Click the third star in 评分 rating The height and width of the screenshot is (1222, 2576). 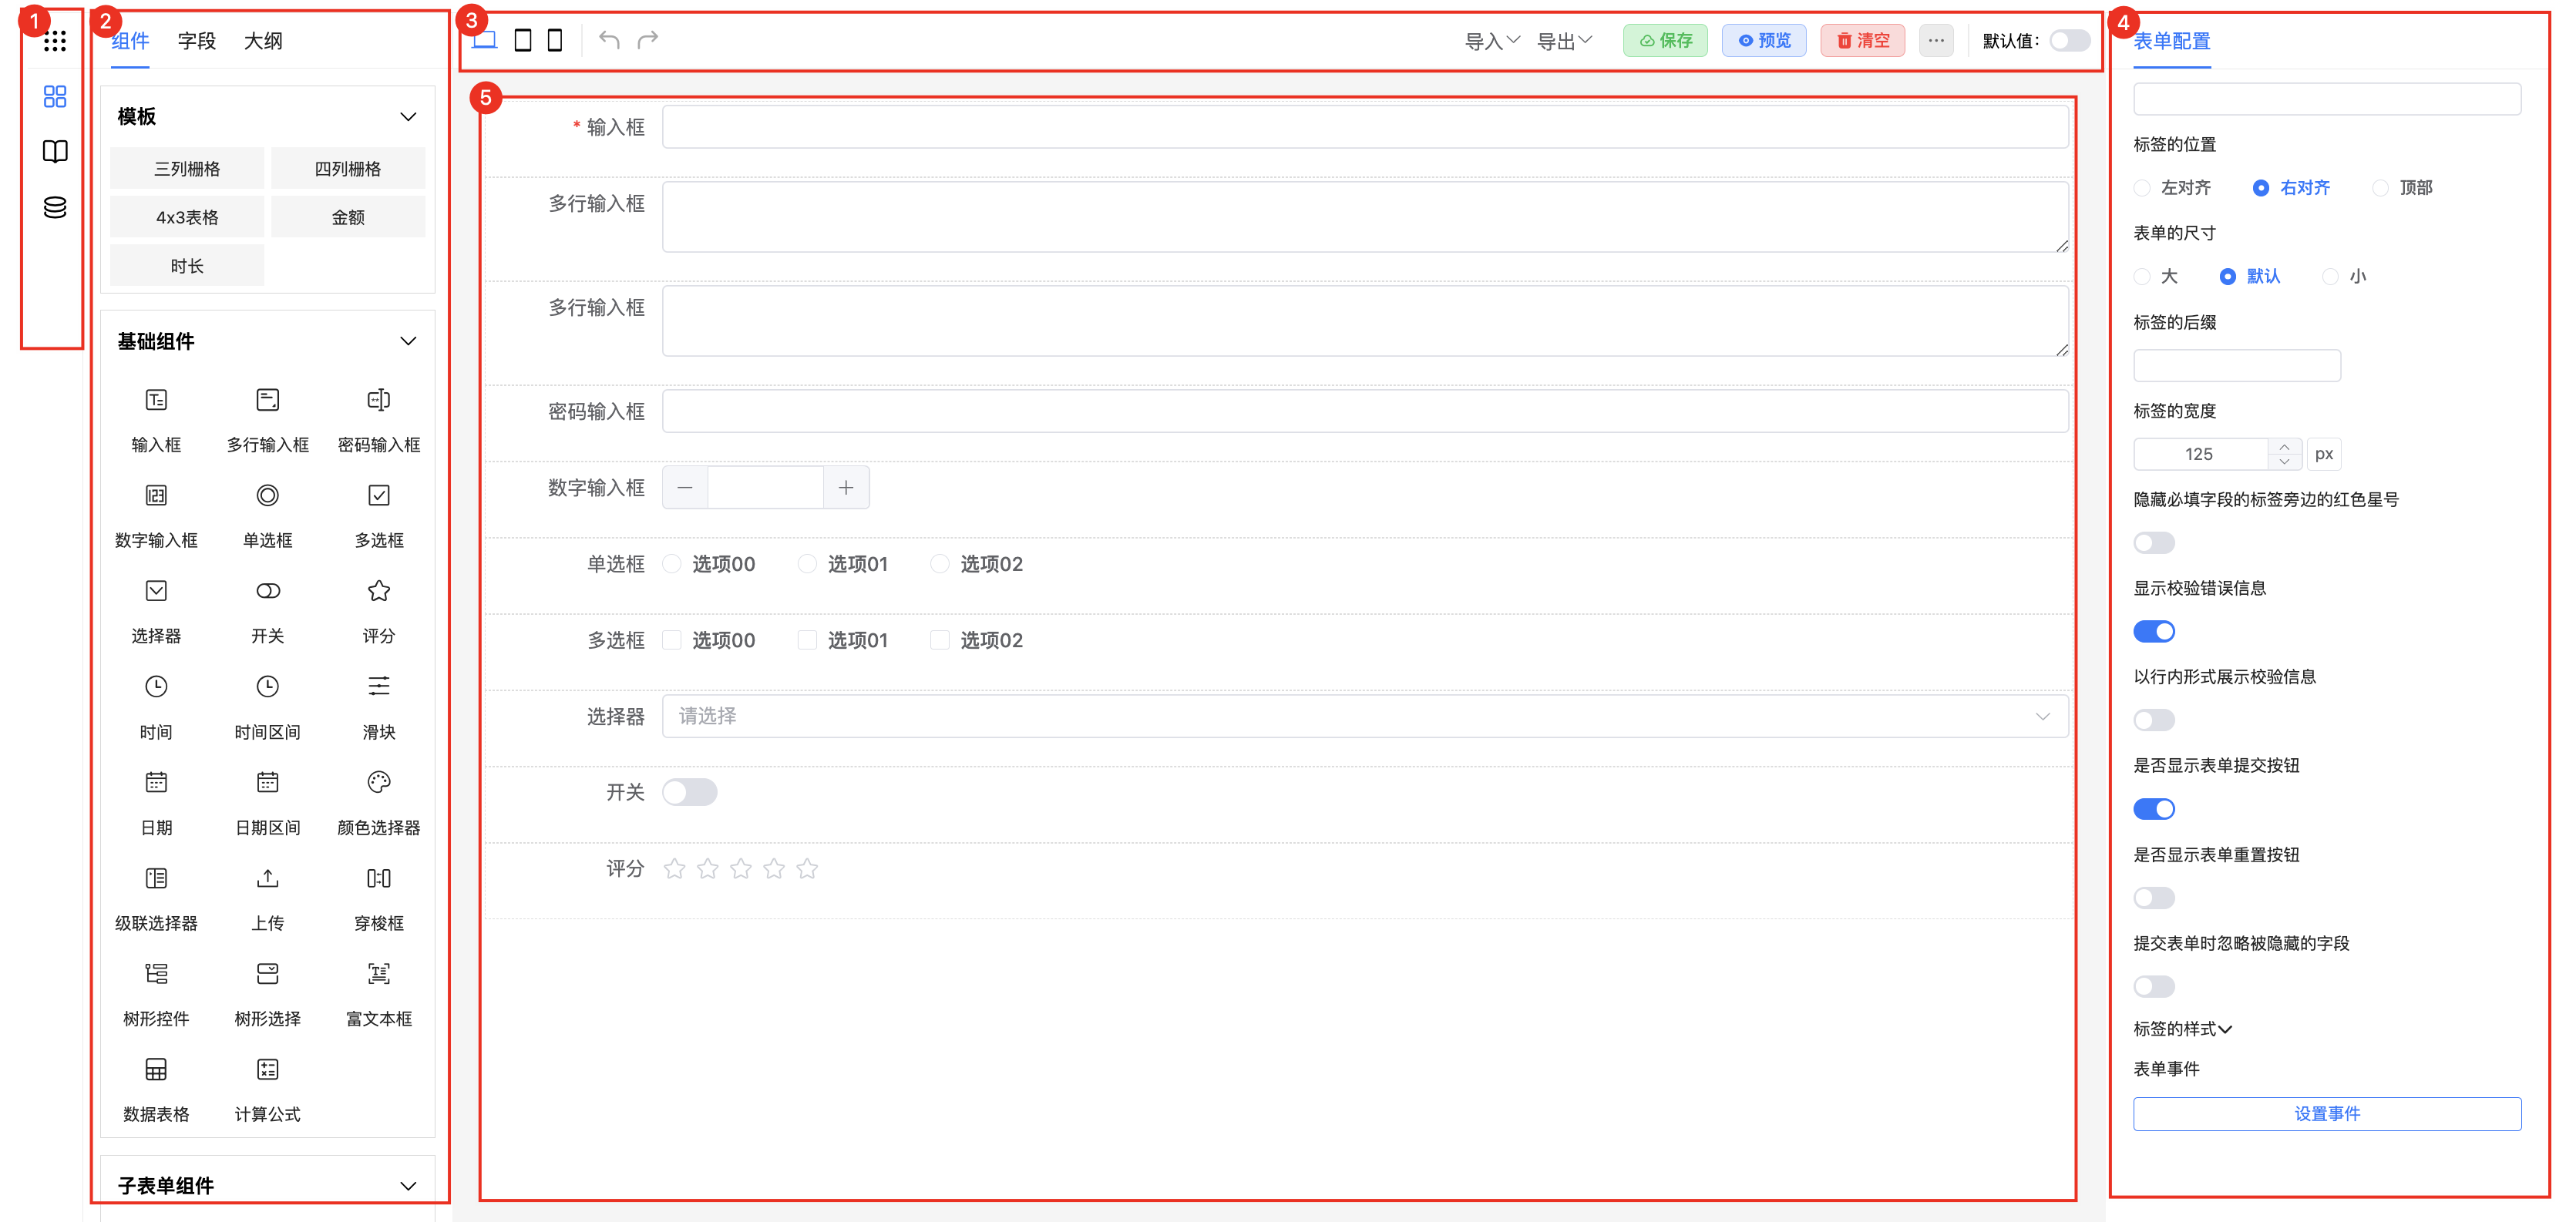[741, 869]
